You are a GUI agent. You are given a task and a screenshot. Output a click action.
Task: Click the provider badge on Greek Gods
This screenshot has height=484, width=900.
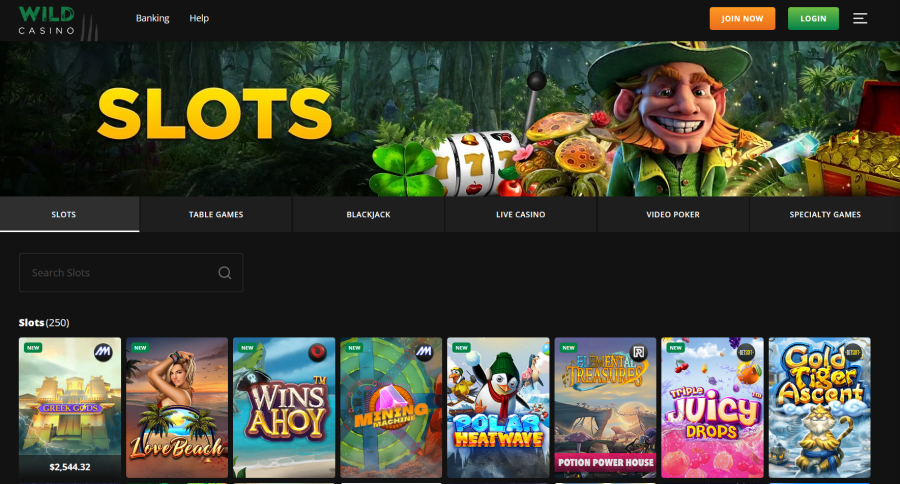pos(103,352)
